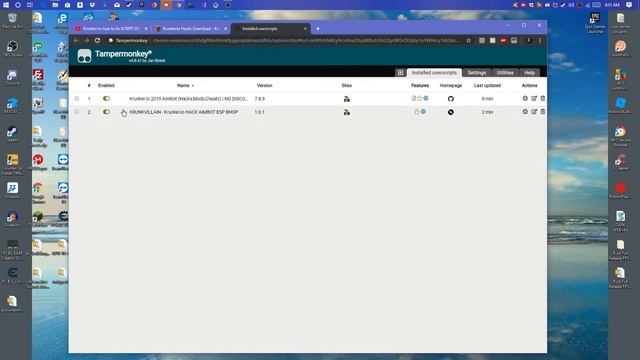Open the Recycle Bin desktop icon
Image resolution: width=640 pixels, height=360 pixels.
click(12, 20)
